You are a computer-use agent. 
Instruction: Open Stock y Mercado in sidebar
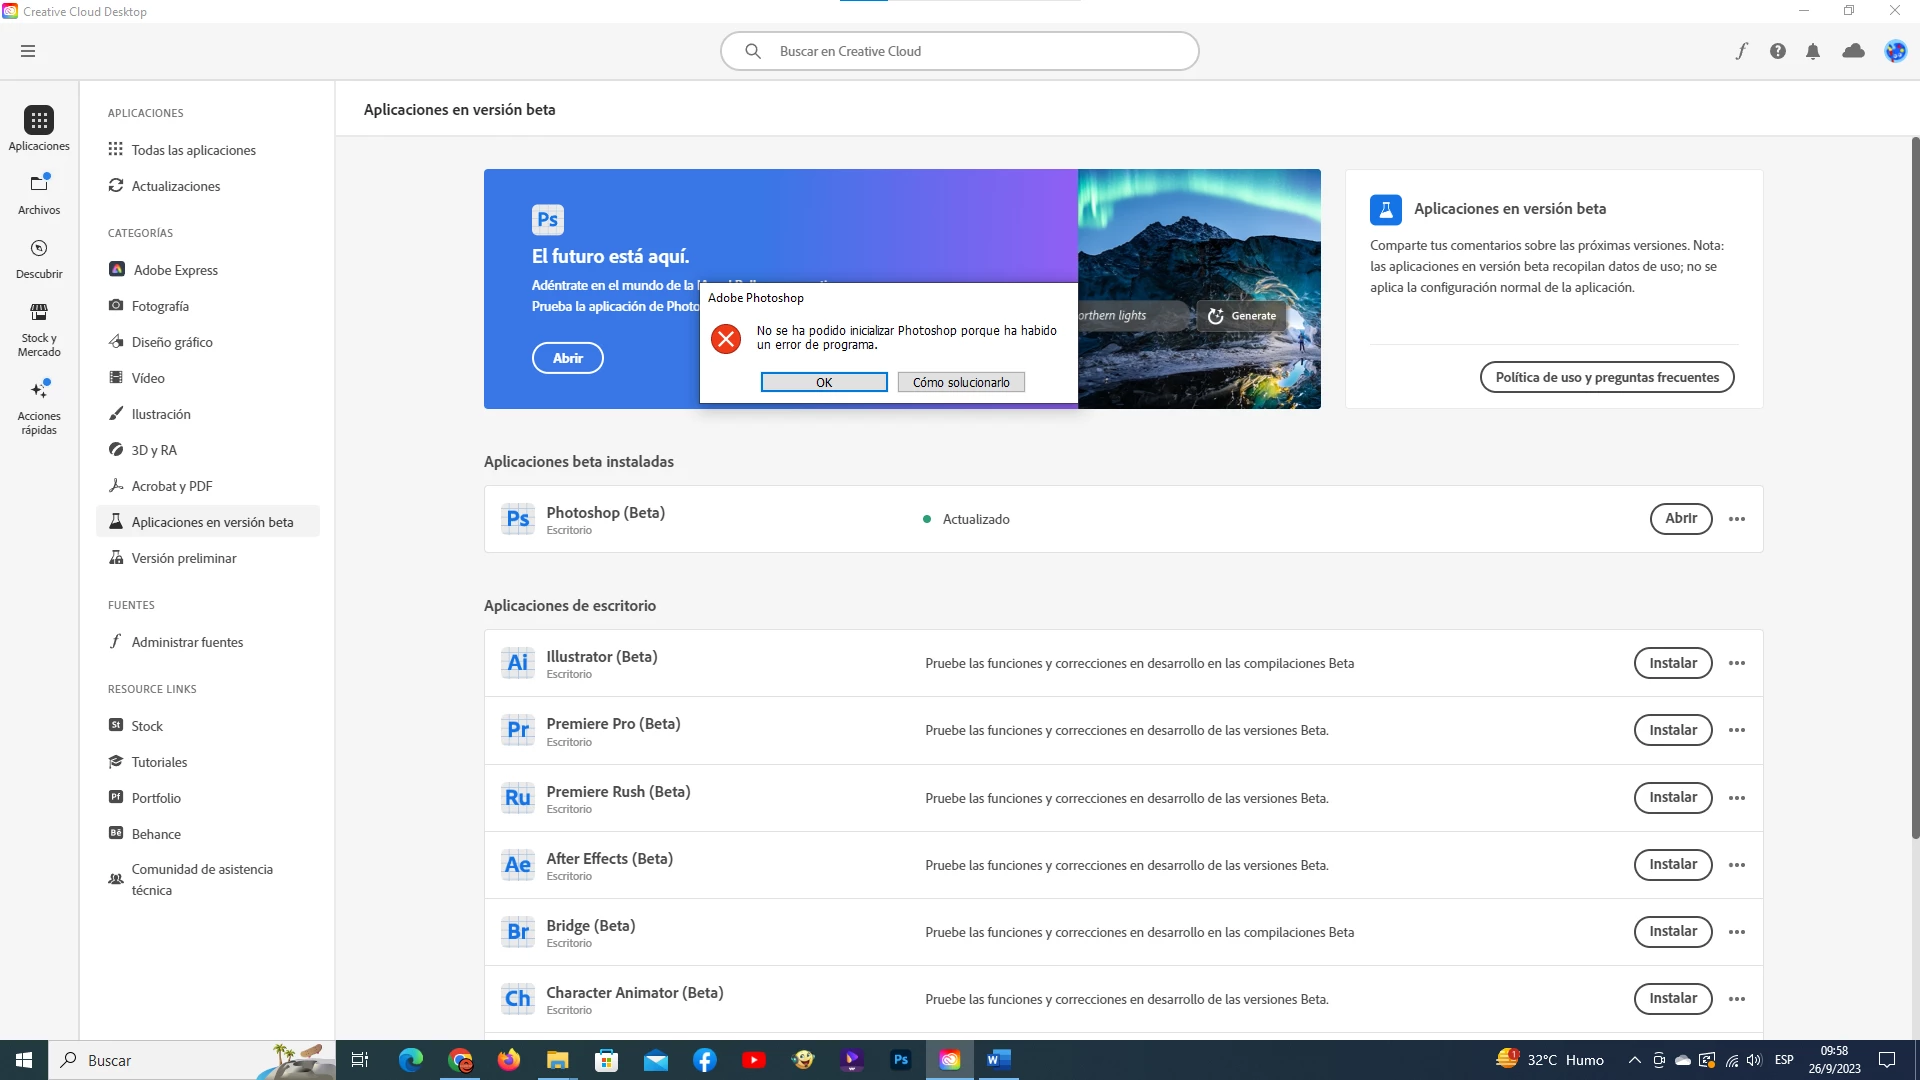tap(39, 329)
